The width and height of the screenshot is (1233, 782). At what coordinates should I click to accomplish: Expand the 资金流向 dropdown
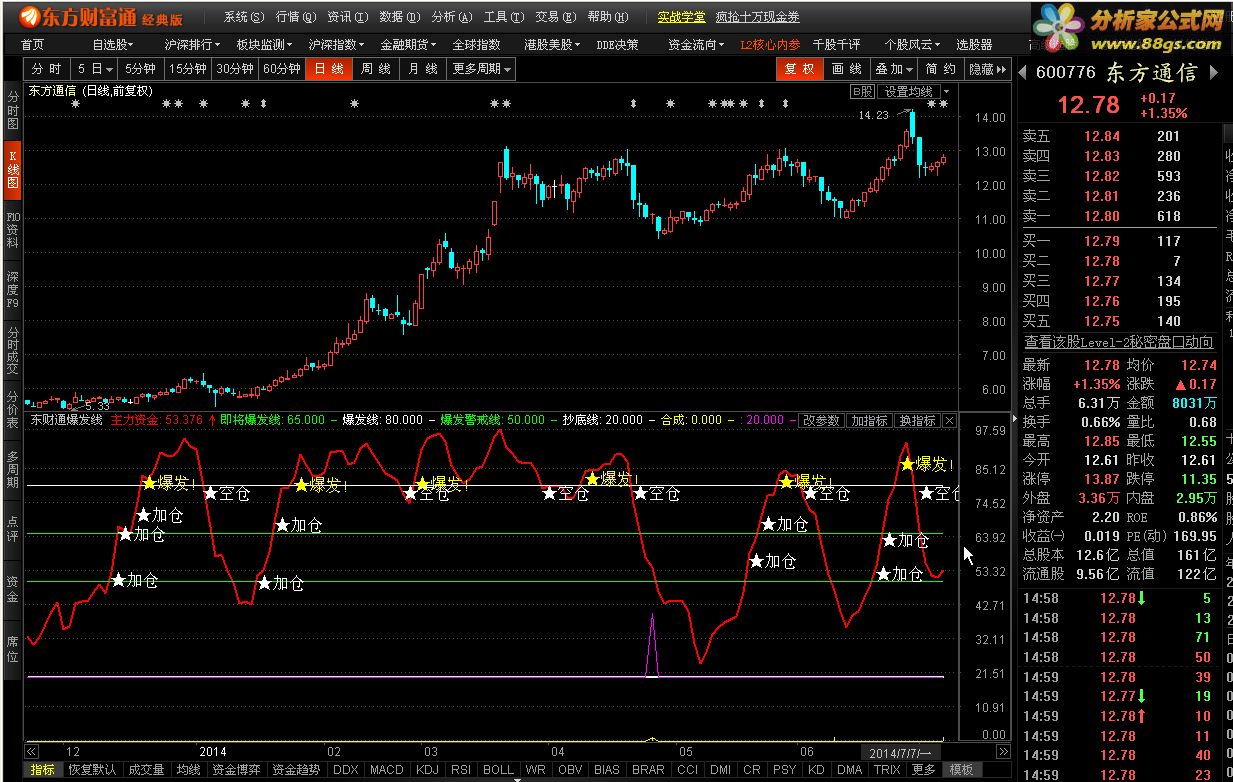[x=698, y=44]
